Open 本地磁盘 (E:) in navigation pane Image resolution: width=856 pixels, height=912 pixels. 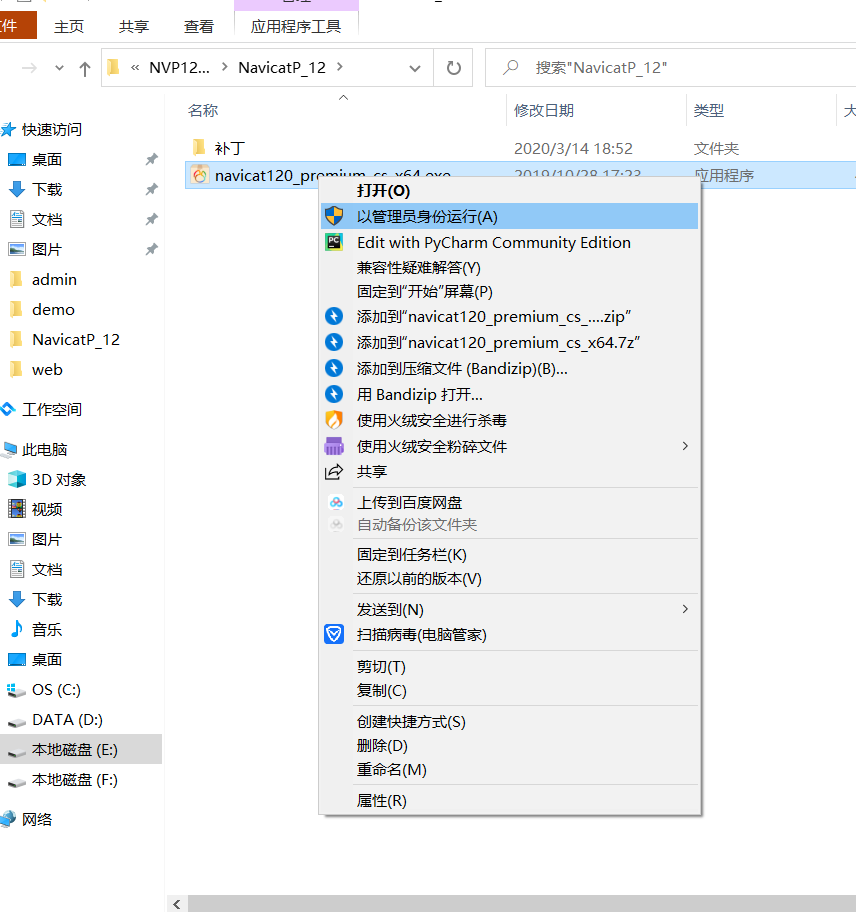81,749
